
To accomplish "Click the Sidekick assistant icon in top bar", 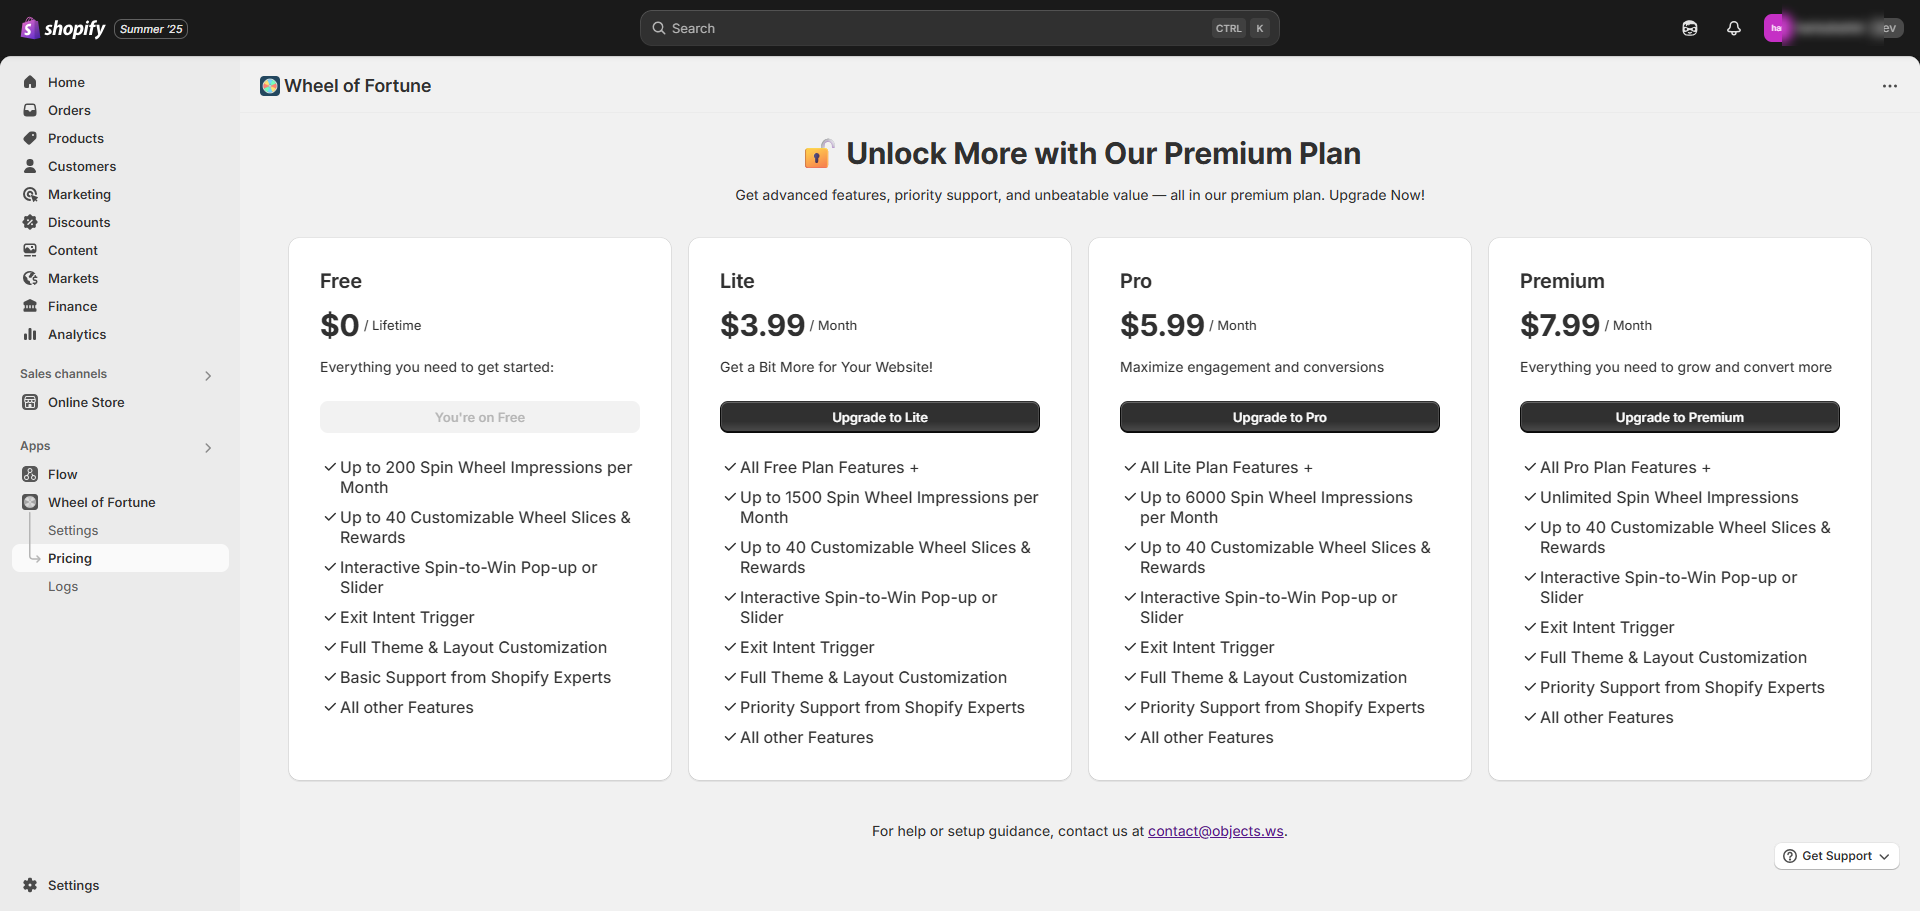I will [1690, 28].
